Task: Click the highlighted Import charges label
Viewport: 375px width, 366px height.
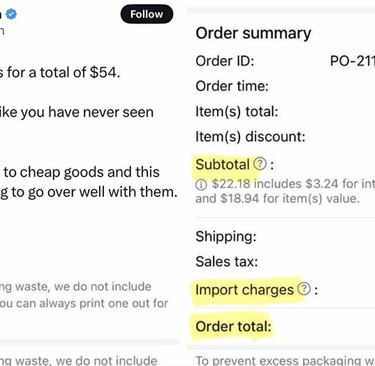Action: (x=245, y=290)
